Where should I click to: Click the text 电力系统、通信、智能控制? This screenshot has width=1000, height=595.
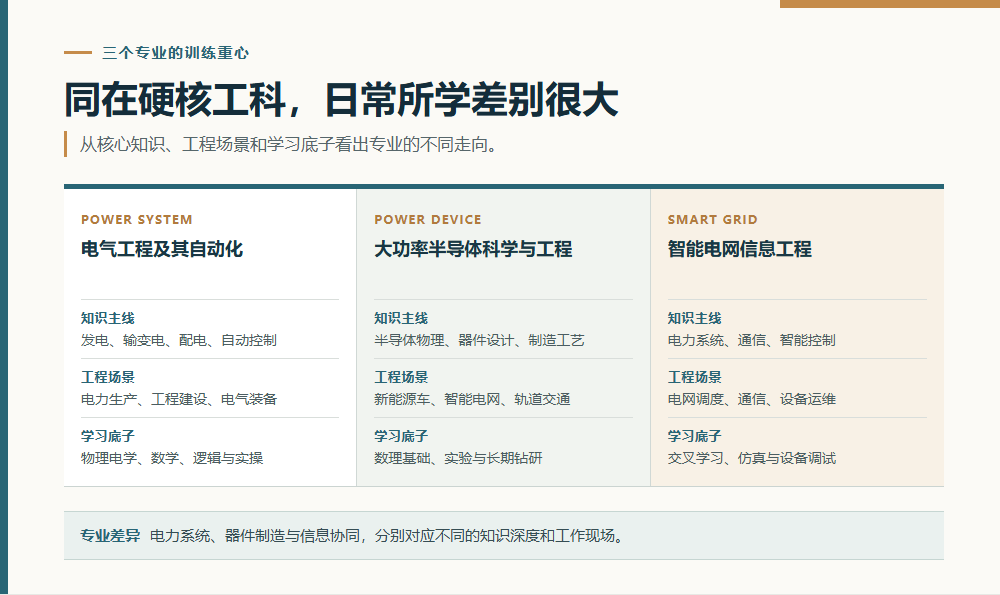751,341
